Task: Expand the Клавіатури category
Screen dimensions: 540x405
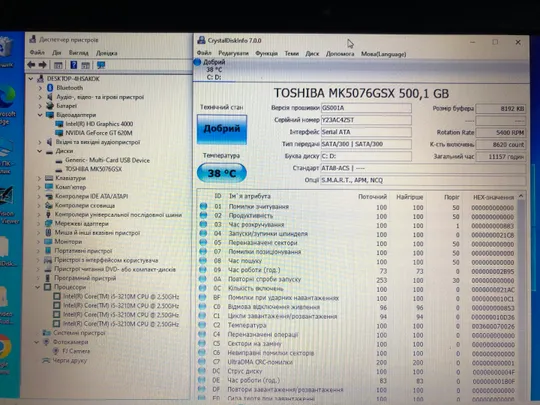Action: click(39, 178)
